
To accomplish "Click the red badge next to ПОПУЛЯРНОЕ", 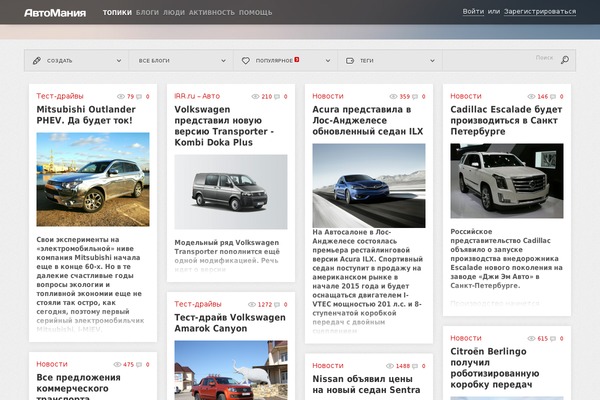I will click(297, 59).
